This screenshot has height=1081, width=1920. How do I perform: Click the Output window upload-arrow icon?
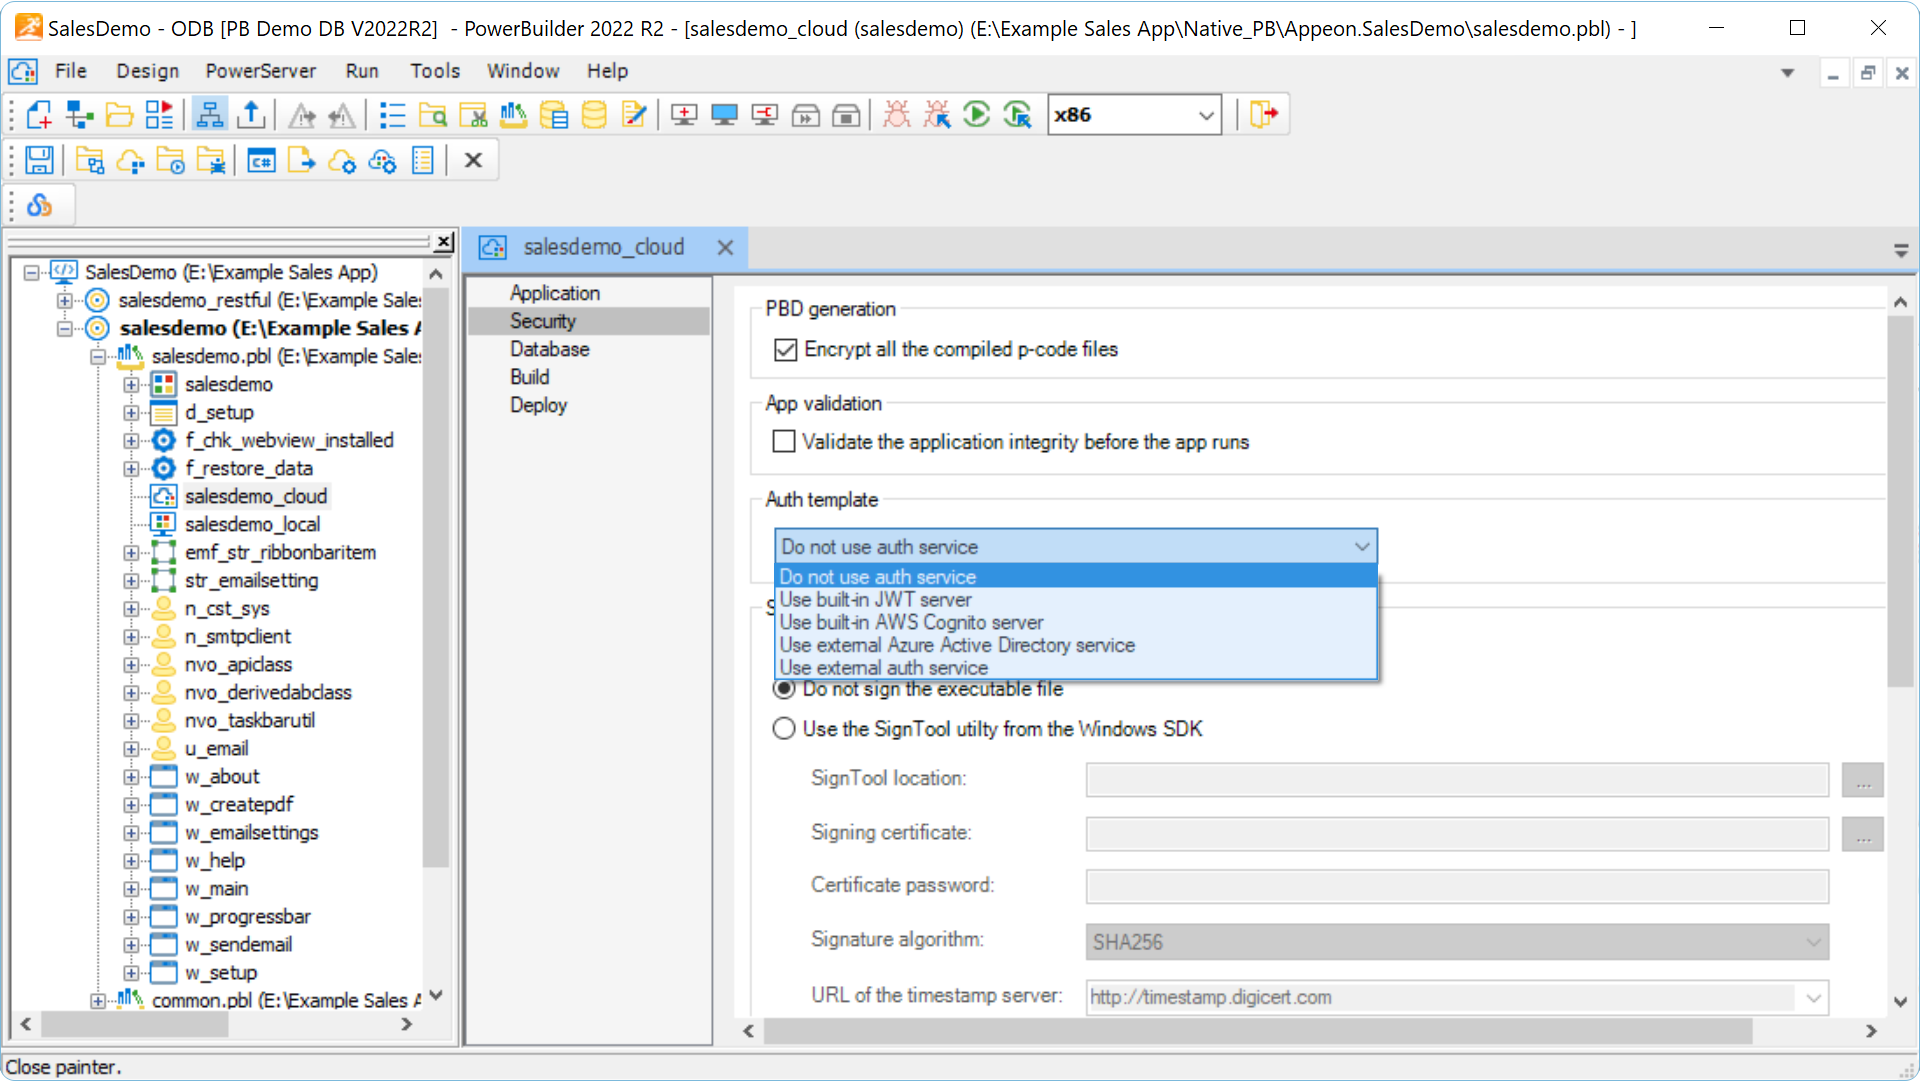pyautogui.click(x=251, y=115)
